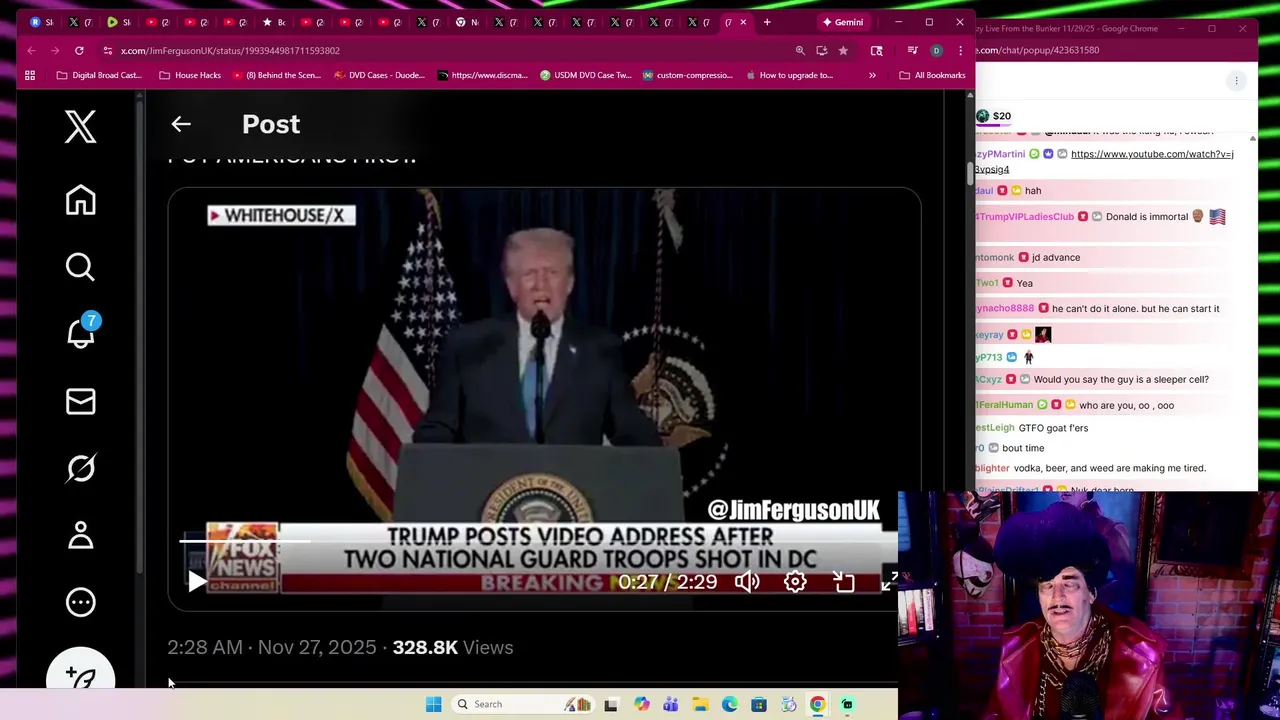Click Chrome forward navigation arrow
The height and width of the screenshot is (720, 1280).
(55, 50)
